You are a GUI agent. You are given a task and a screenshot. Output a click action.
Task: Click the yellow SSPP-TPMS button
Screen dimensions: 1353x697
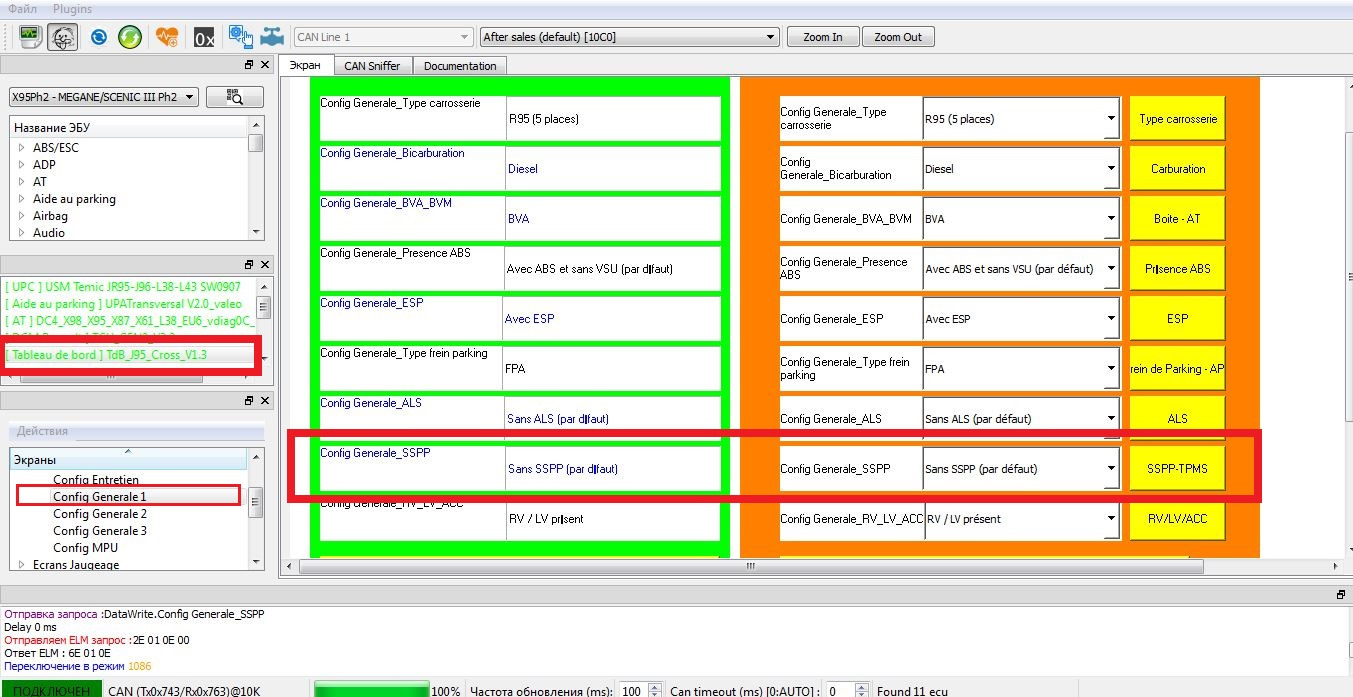click(1178, 469)
